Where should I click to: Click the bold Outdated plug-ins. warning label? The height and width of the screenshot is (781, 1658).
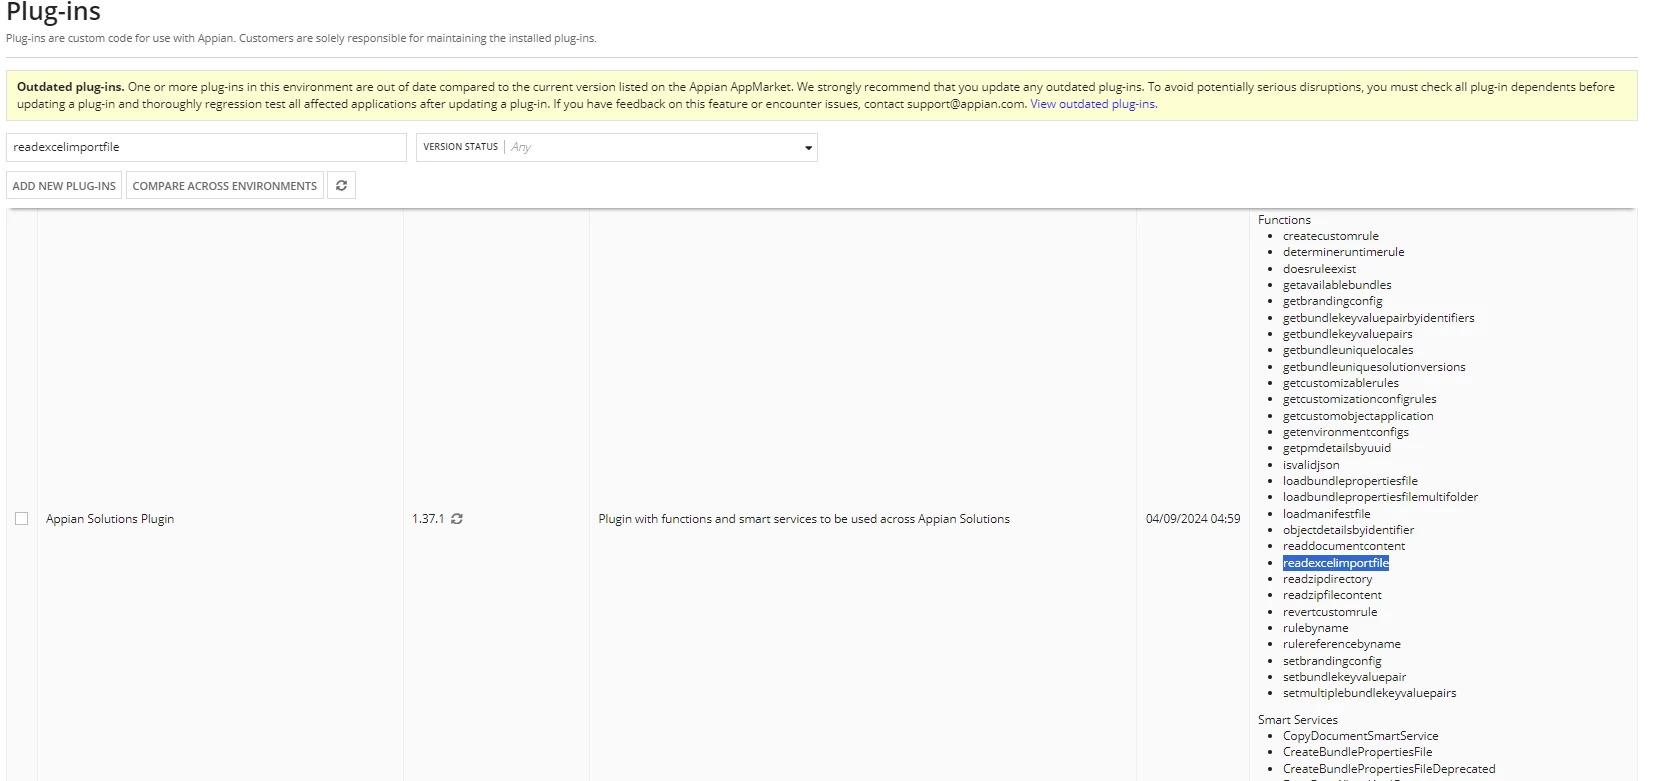tap(71, 87)
